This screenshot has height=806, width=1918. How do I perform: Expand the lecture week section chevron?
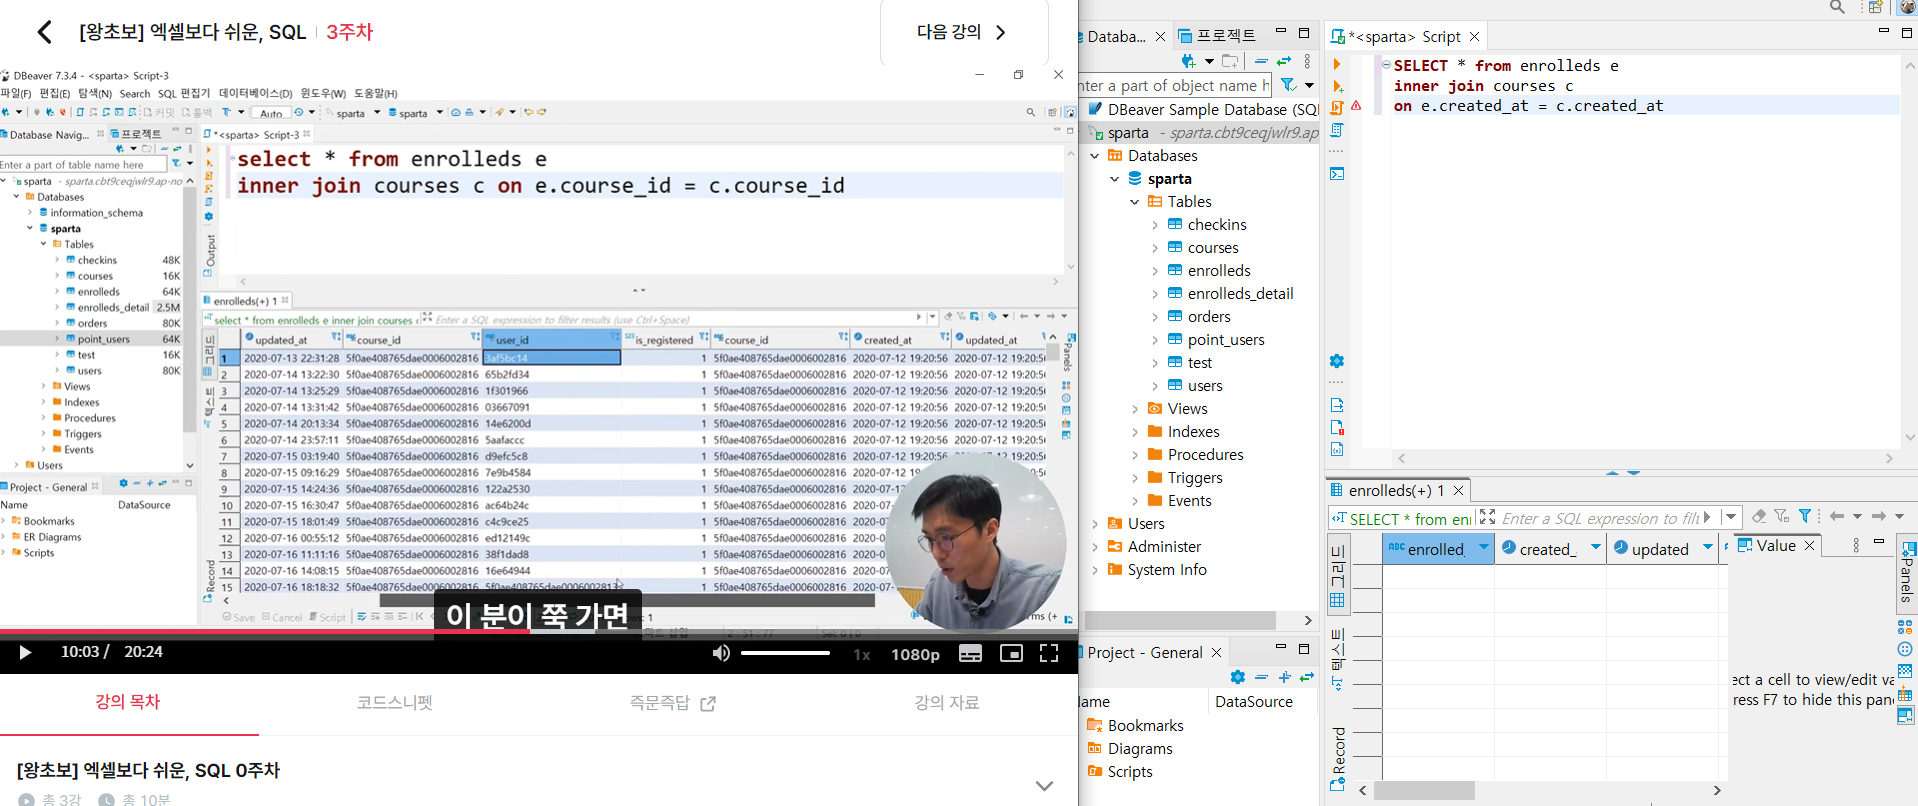(x=1044, y=786)
